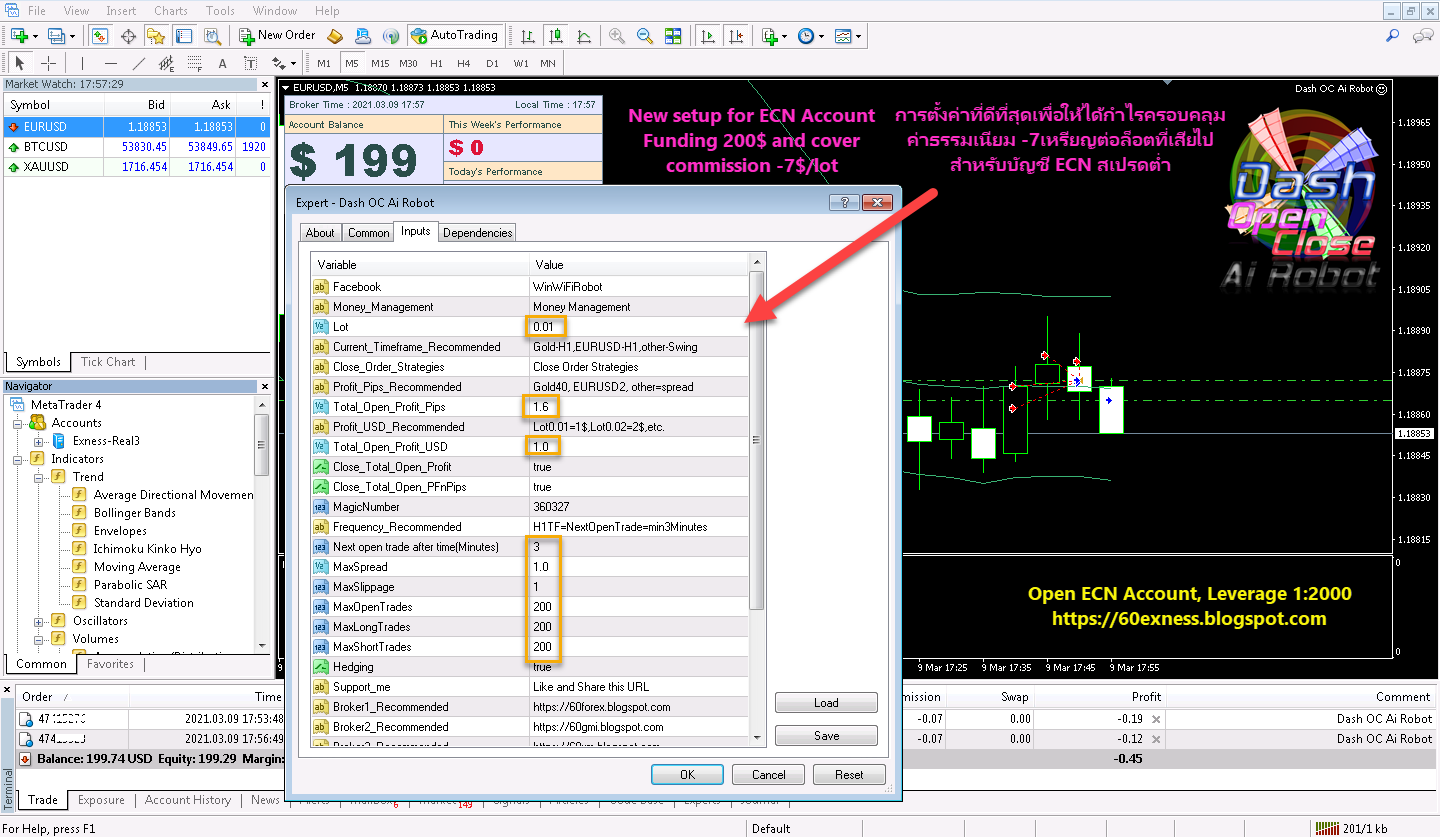Open the Templates dropdown arrow
The height and width of the screenshot is (837, 1440).
tap(858, 36)
